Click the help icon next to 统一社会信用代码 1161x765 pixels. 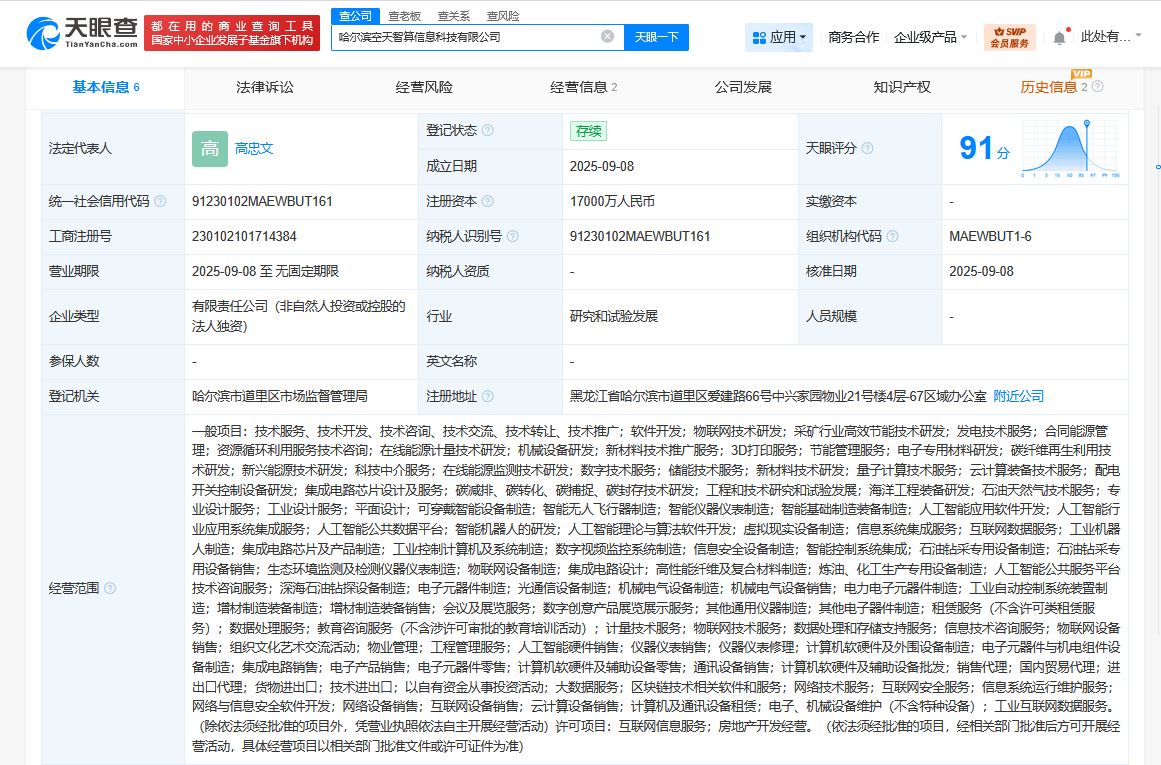click(158, 201)
